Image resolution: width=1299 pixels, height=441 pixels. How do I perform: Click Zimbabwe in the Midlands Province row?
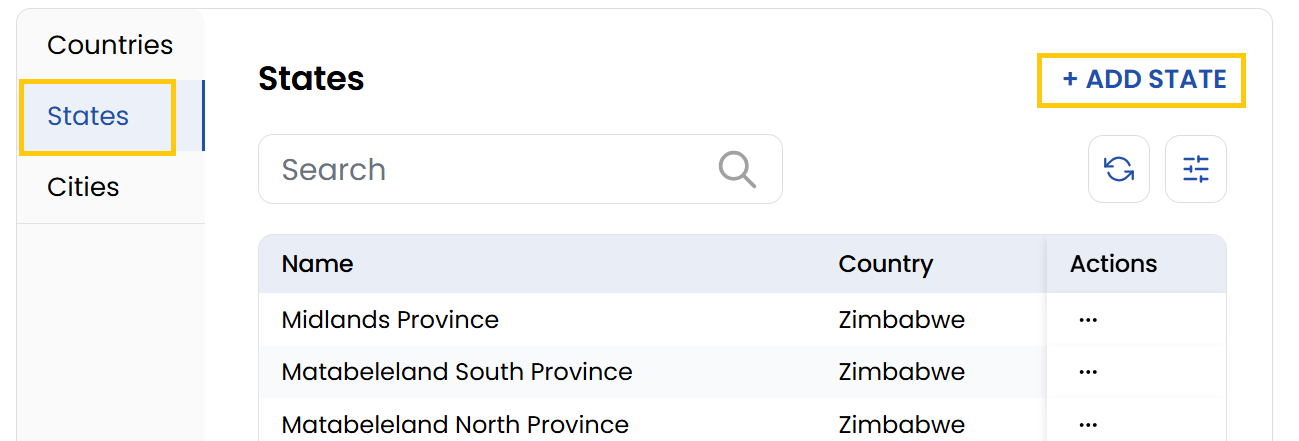coord(901,320)
